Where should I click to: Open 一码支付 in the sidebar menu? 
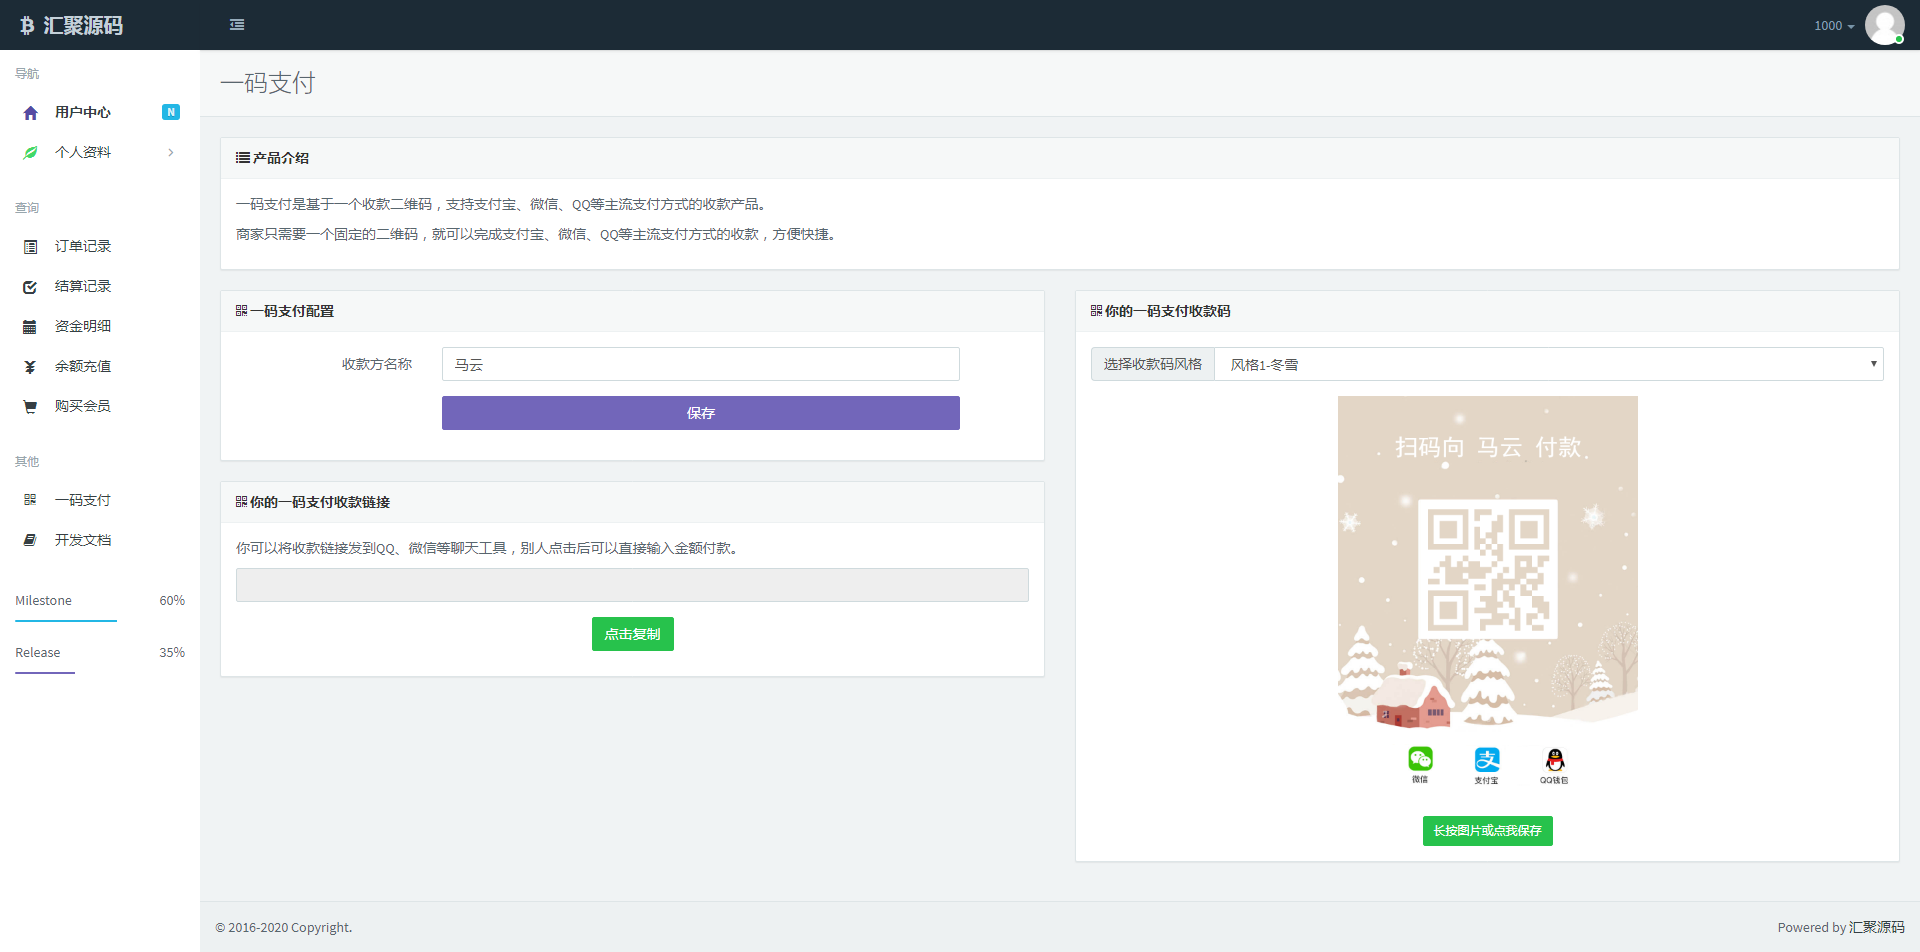click(83, 500)
